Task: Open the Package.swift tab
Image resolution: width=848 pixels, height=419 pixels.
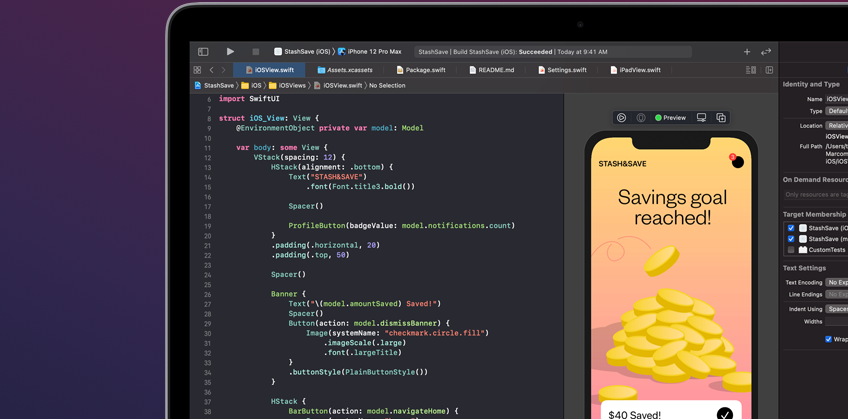Action: (421, 70)
